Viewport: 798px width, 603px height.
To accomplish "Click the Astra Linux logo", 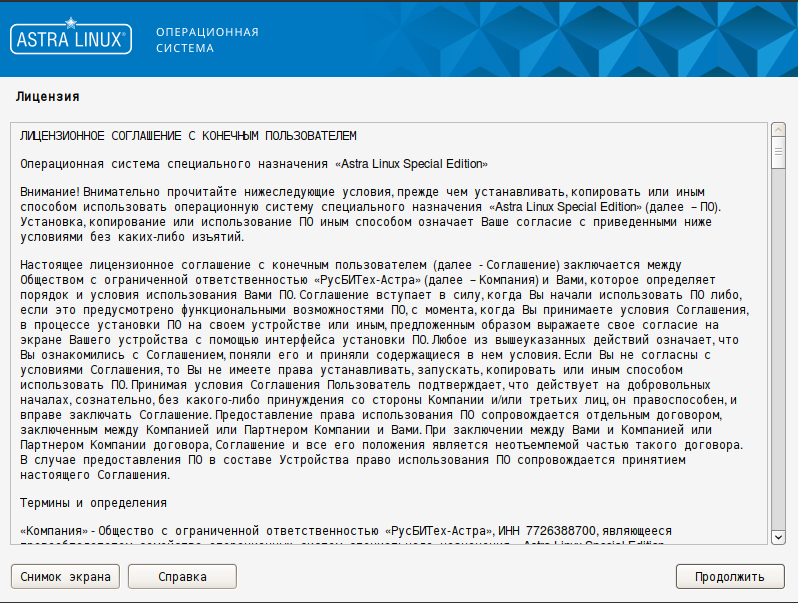I will [71, 37].
